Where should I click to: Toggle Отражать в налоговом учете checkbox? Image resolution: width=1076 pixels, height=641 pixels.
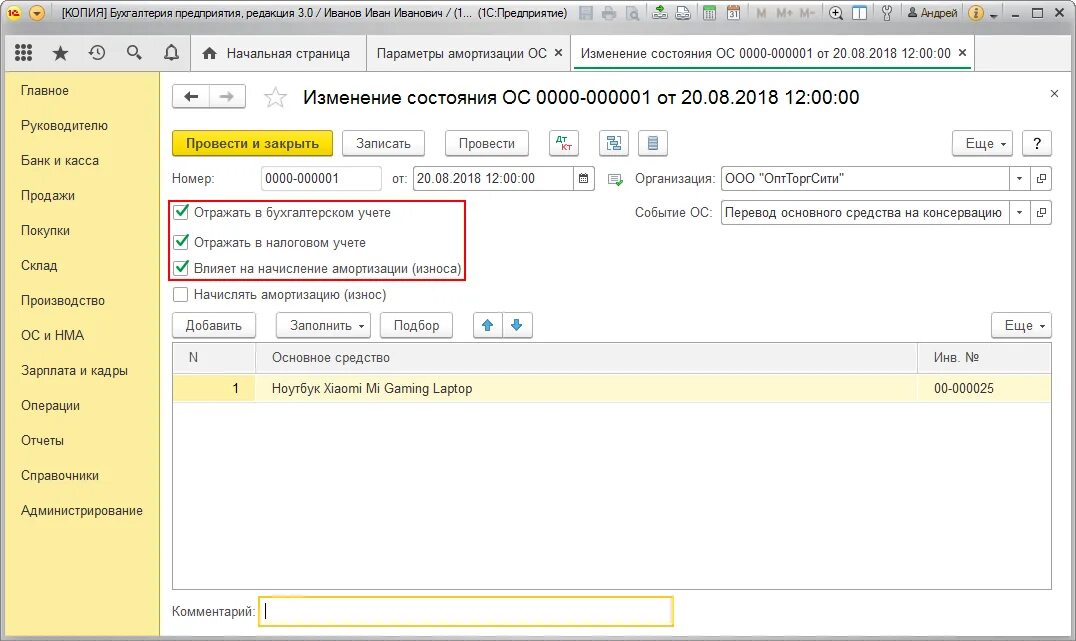(x=181, y=242)
